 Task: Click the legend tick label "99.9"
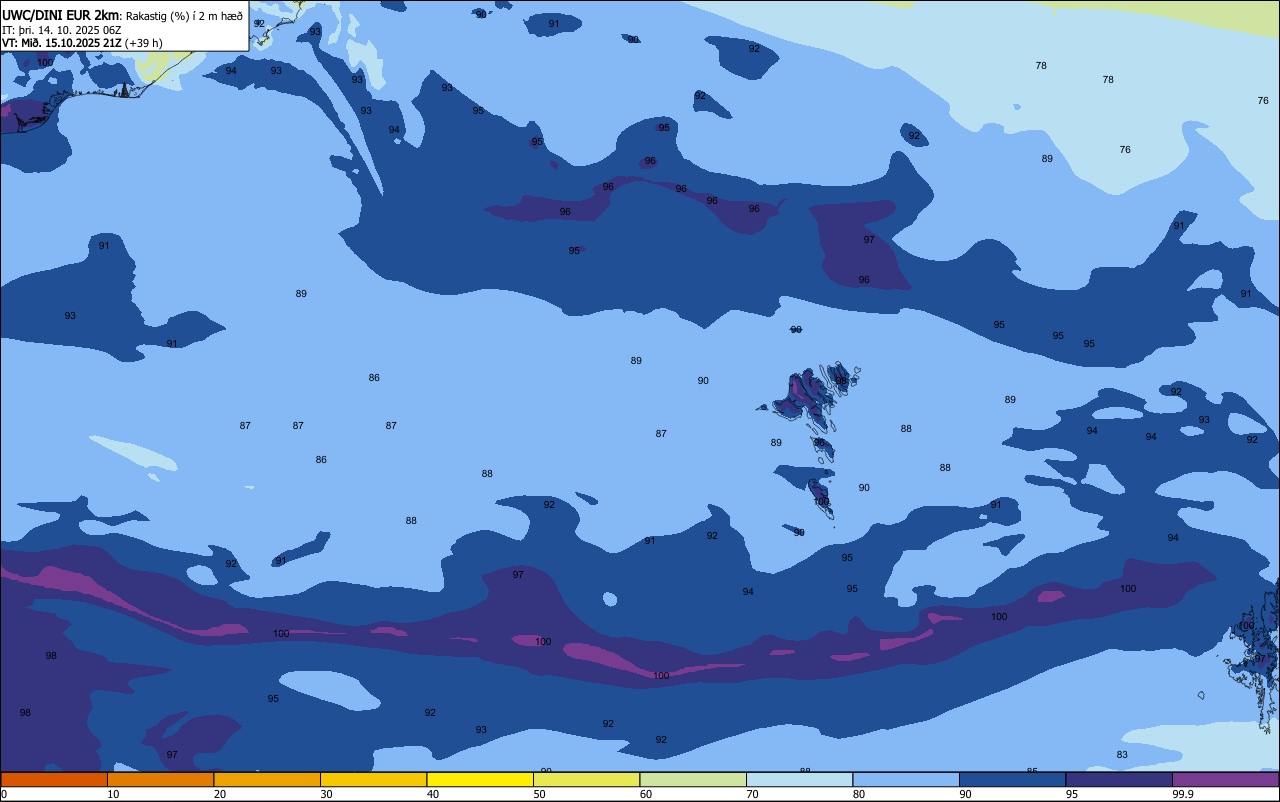click(x=1183, y=794)
